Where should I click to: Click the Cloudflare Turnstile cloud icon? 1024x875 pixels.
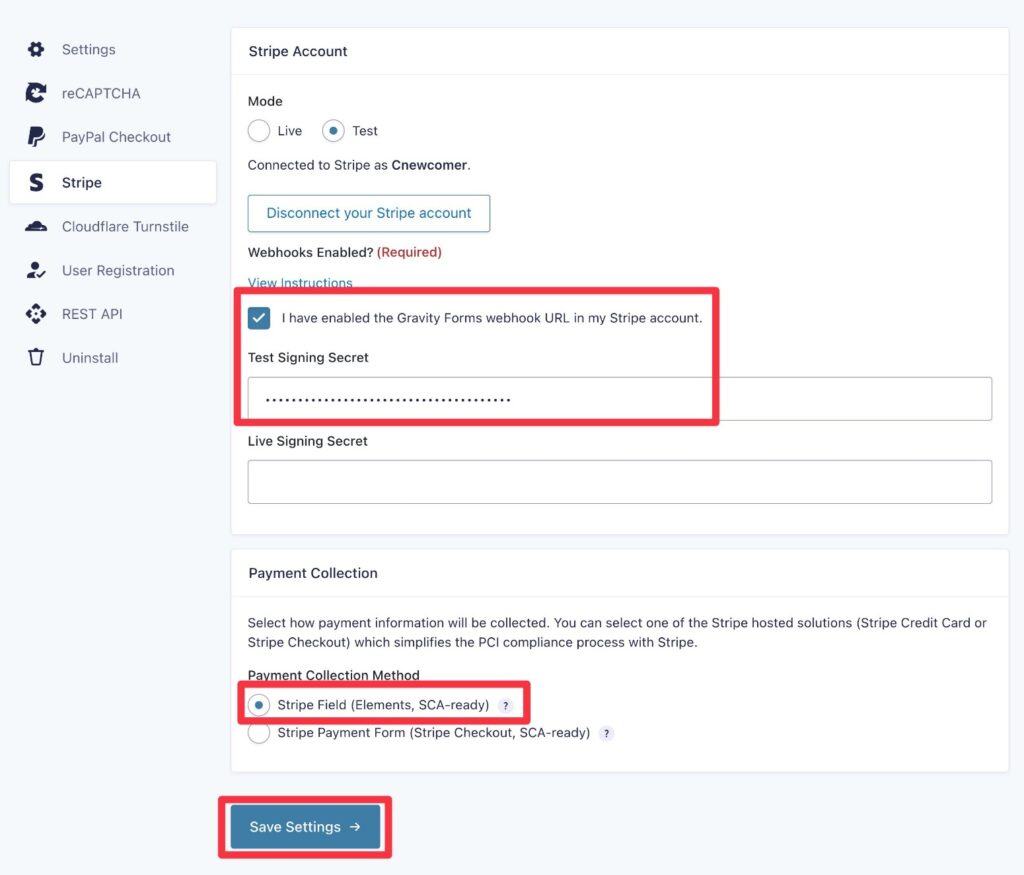point(36,226)
